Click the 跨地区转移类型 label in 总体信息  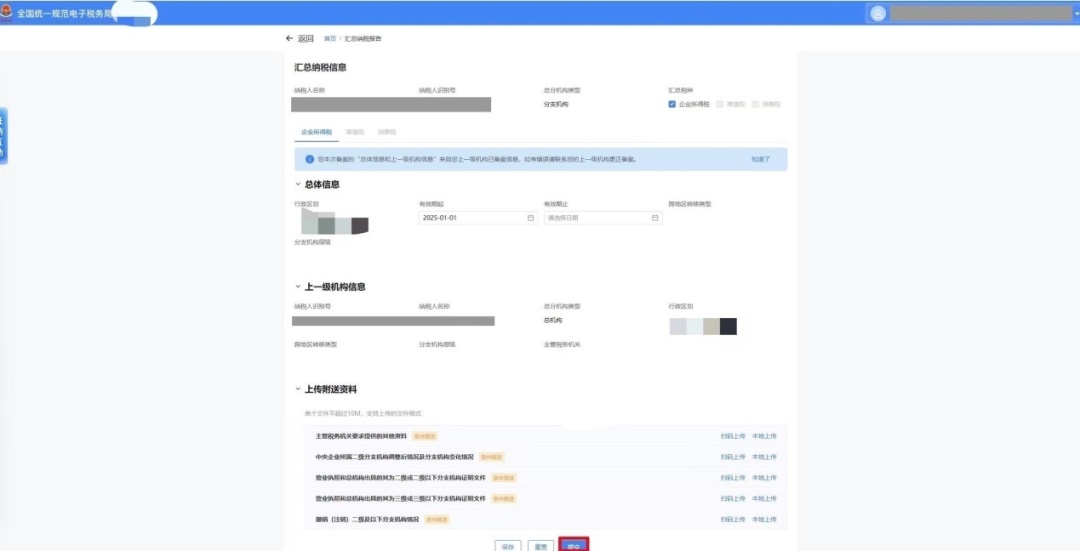coord(689,204)
